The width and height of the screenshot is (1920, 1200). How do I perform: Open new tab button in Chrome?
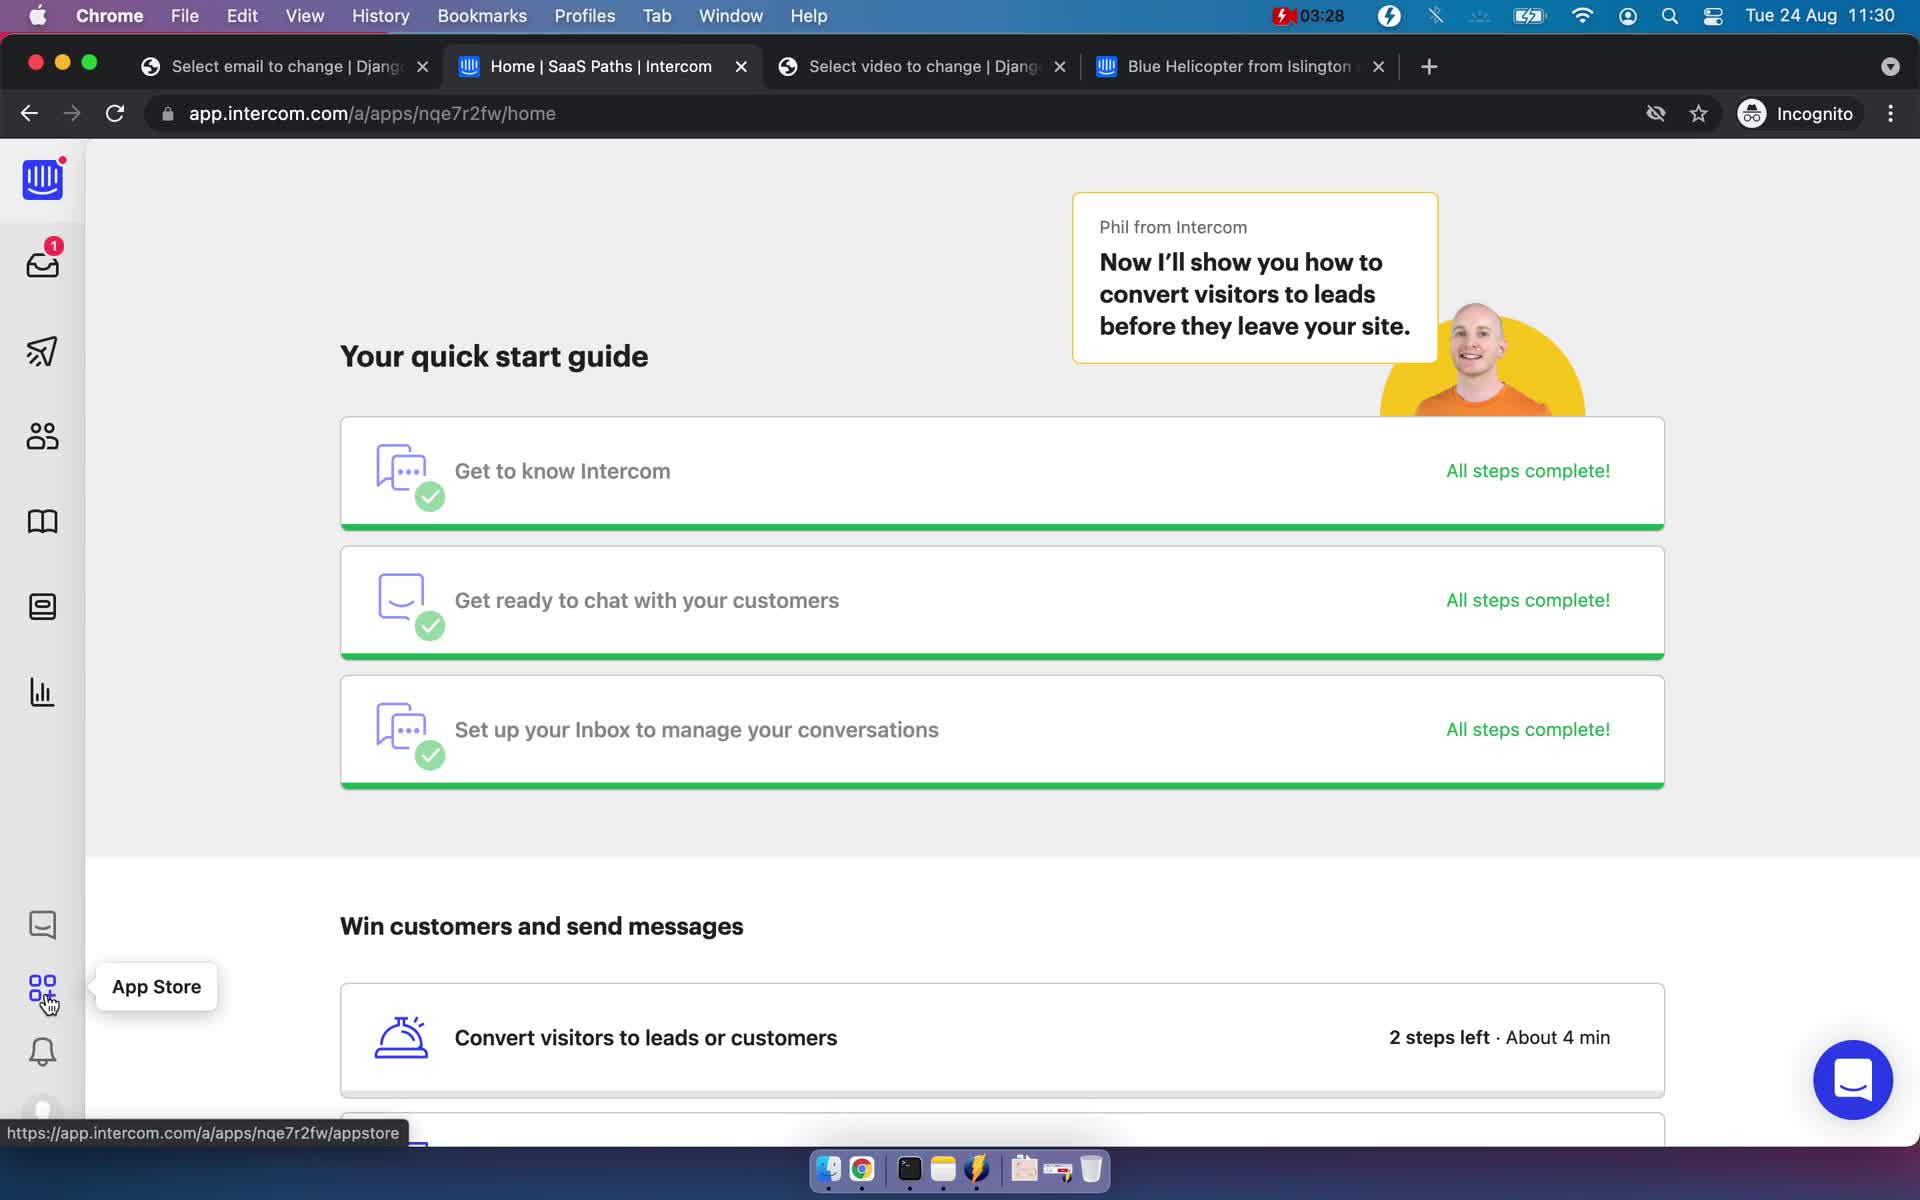pos(1429,66)
